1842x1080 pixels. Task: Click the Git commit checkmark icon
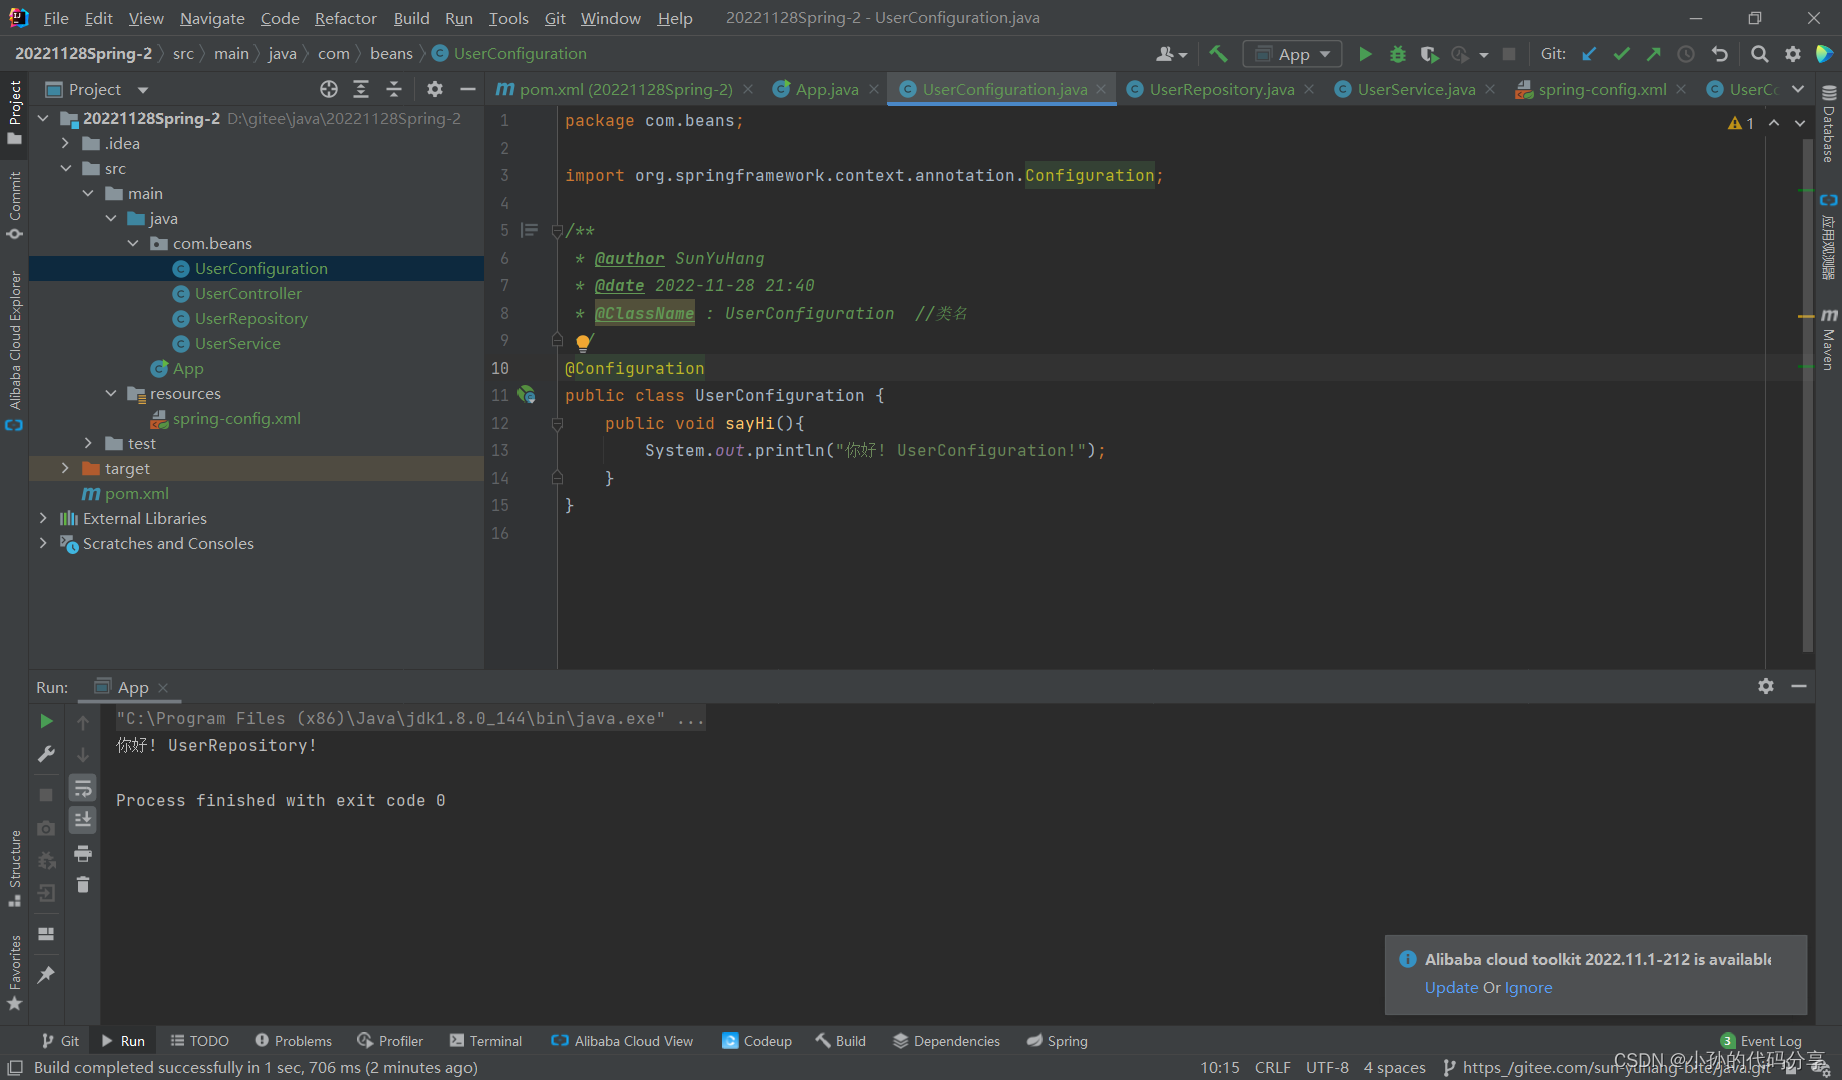(1621, 54)
